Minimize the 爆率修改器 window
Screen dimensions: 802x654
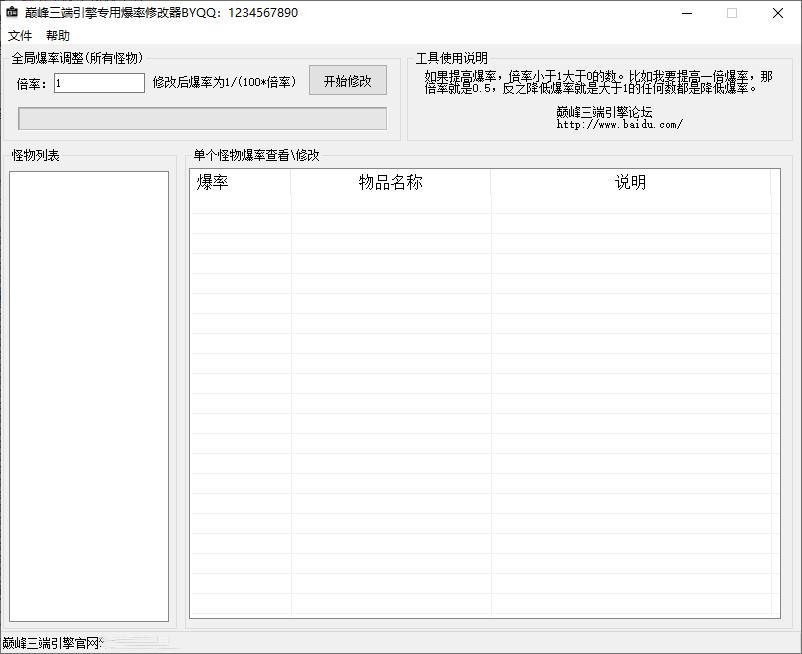pyautogui.click(x=686, y=13)
